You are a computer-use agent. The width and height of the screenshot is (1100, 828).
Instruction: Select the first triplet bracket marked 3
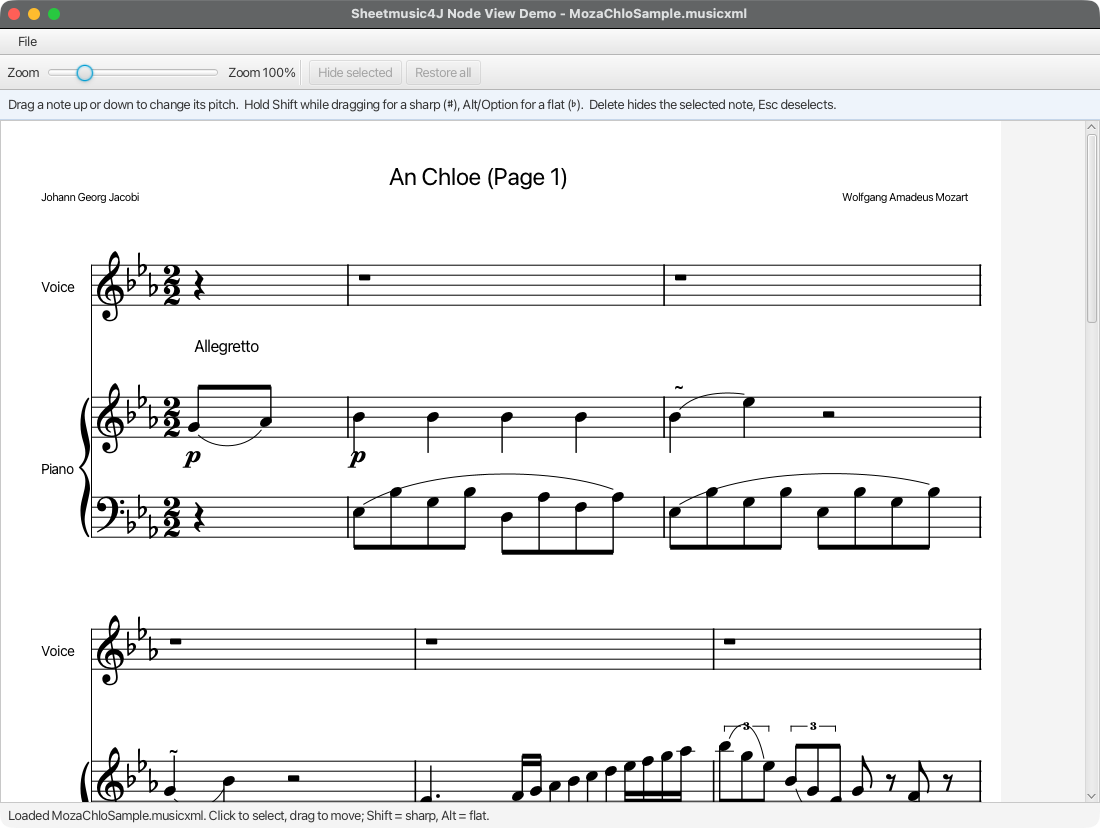click(x=746, y=728)
